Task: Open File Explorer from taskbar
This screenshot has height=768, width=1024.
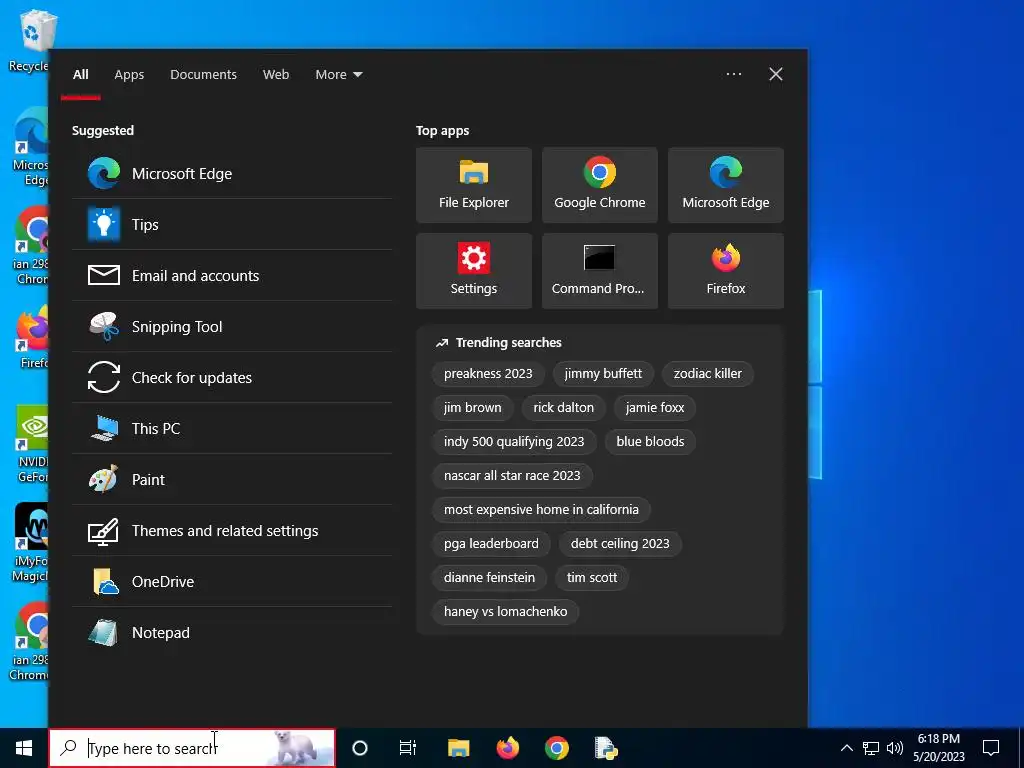Action: pos(458,748)
